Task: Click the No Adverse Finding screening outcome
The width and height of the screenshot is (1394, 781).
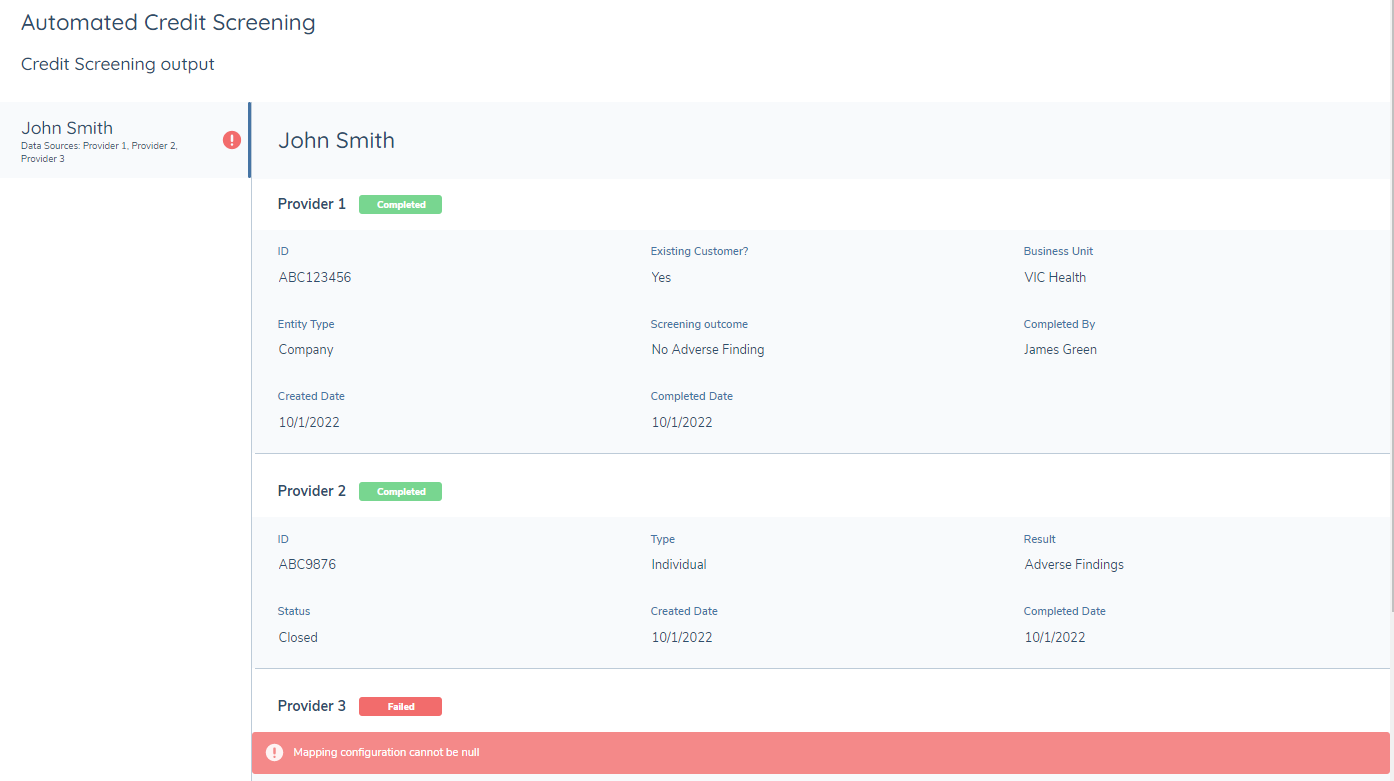Action: [708, 350]
